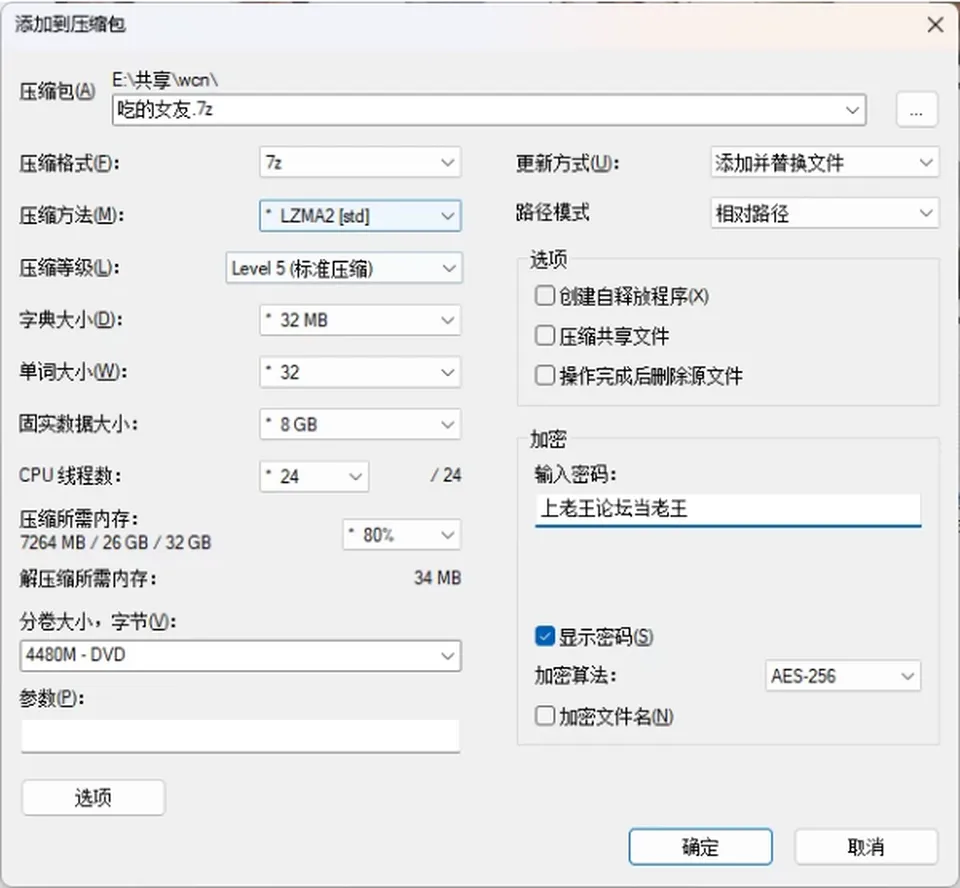
Task: Enable 创建自释放程序 checkbox
Action: tap(544, 296)
